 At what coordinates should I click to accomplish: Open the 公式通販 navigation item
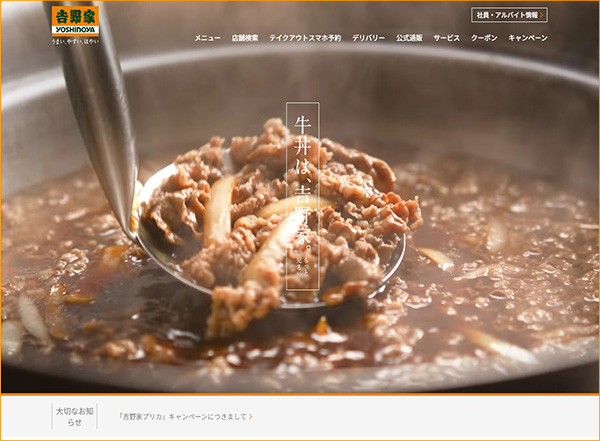coord(409,38)
